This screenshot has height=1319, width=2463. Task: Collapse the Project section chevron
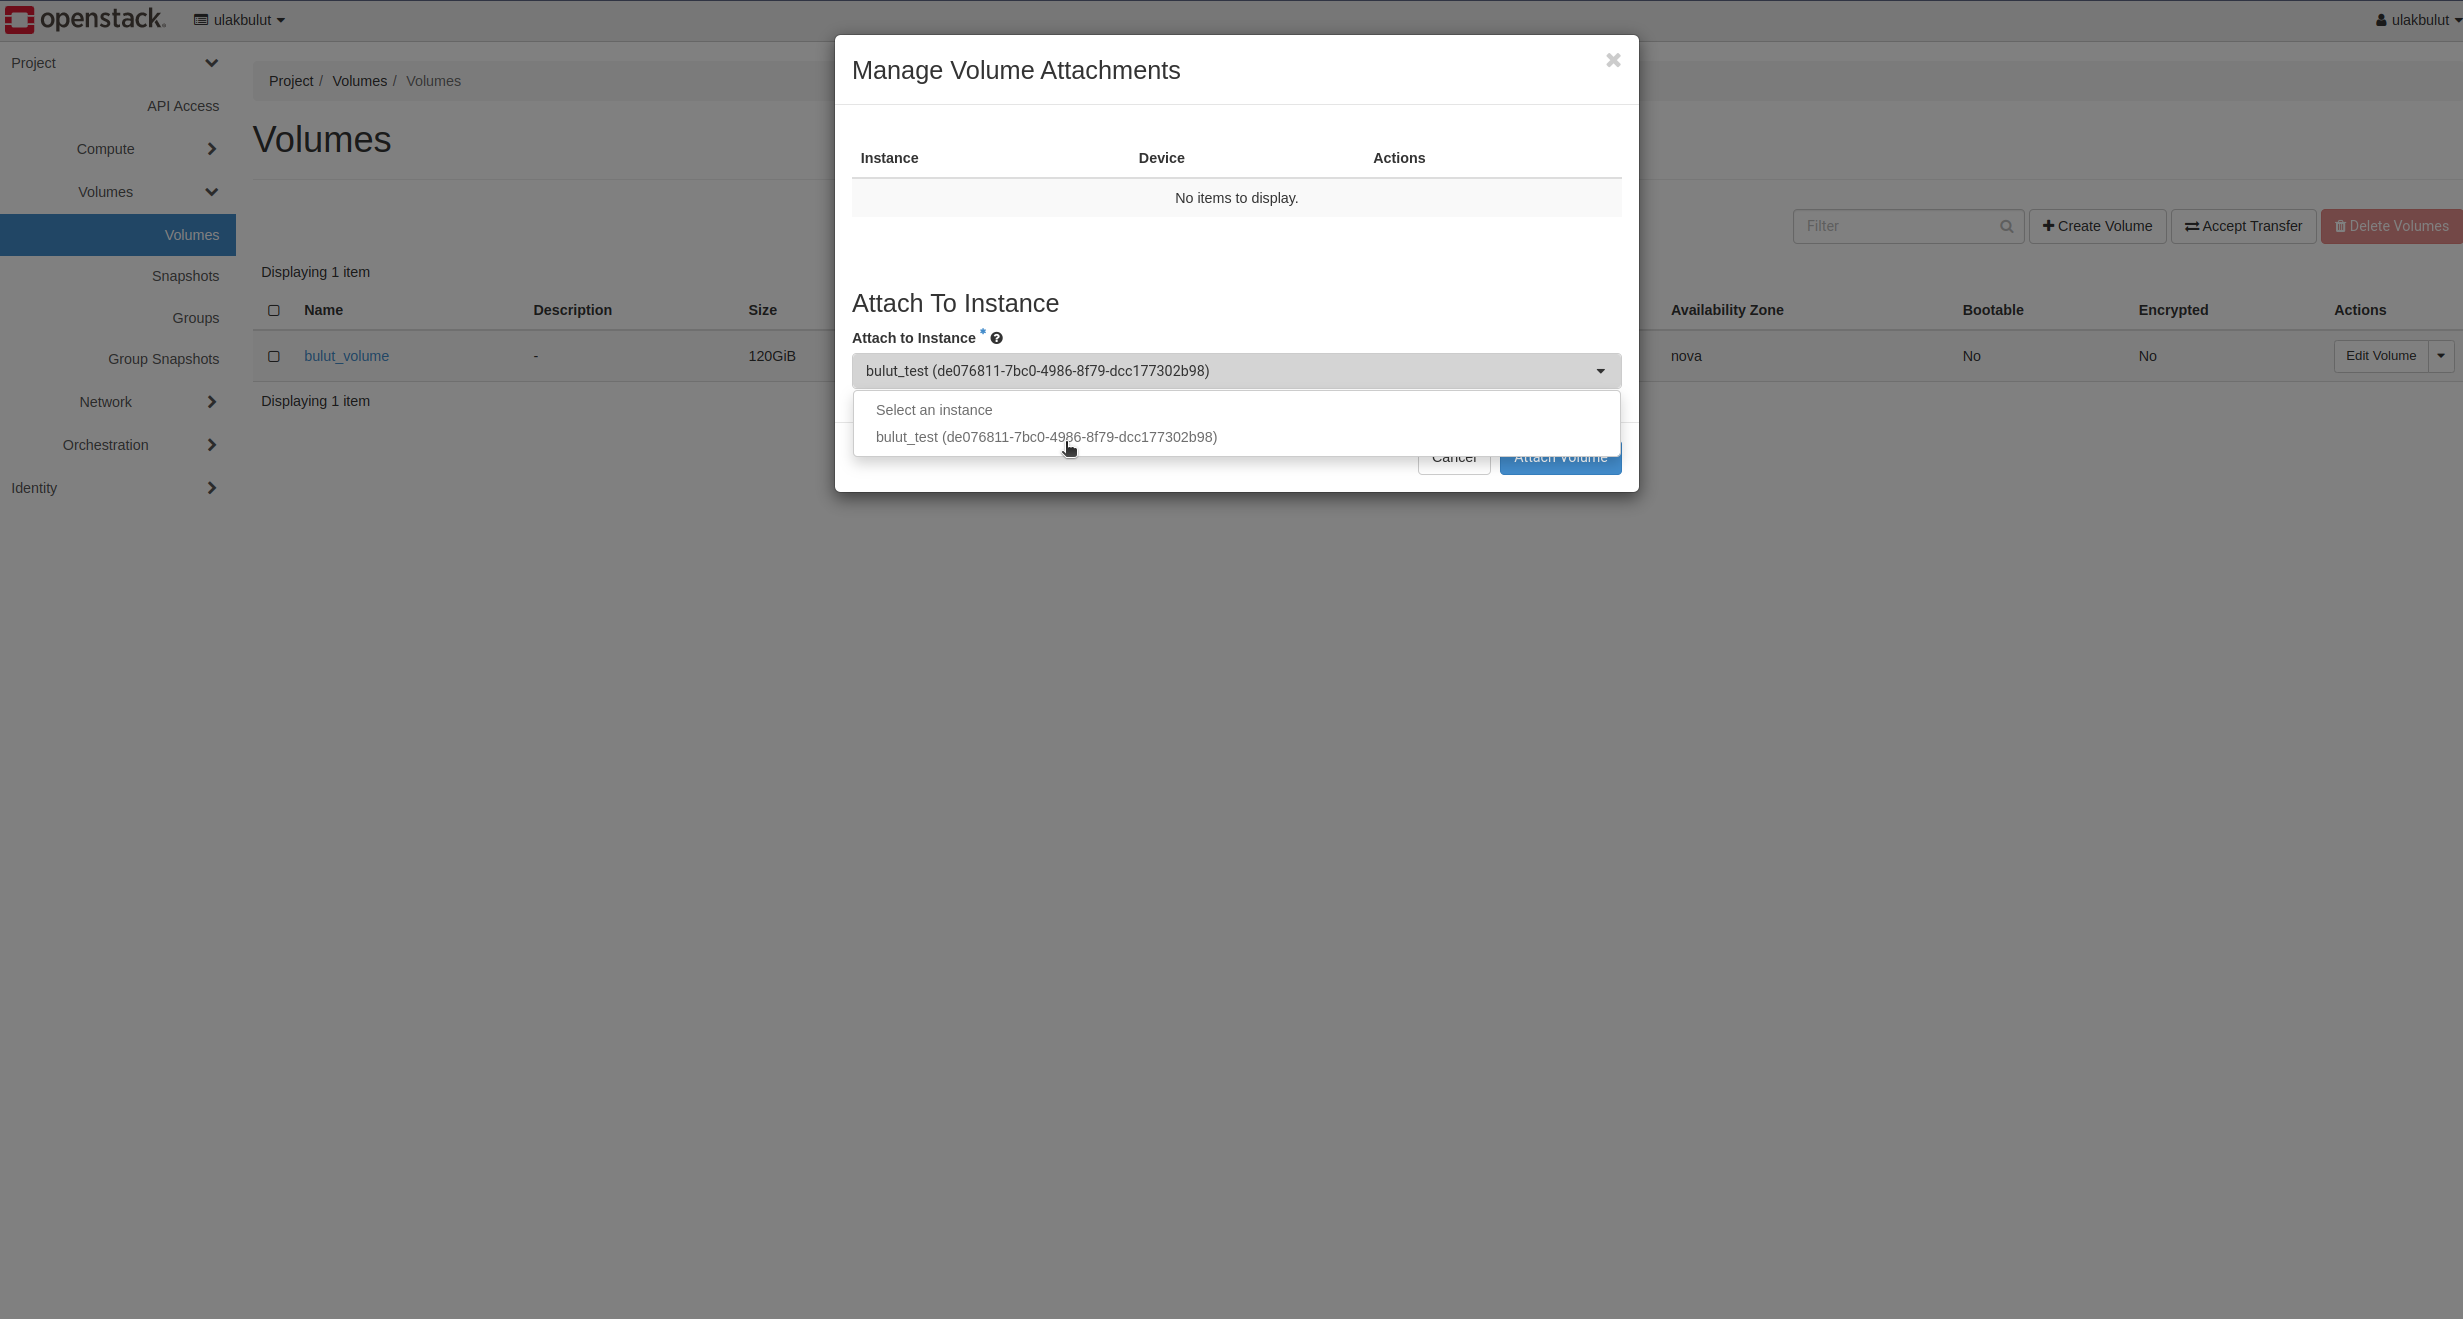(211, 63)
